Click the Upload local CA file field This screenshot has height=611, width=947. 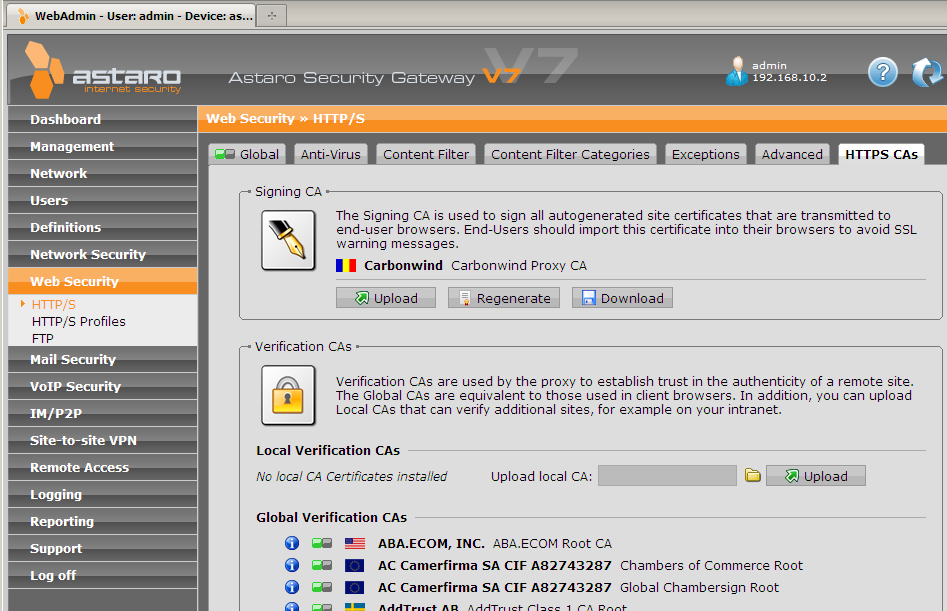[x=667, y=476]
